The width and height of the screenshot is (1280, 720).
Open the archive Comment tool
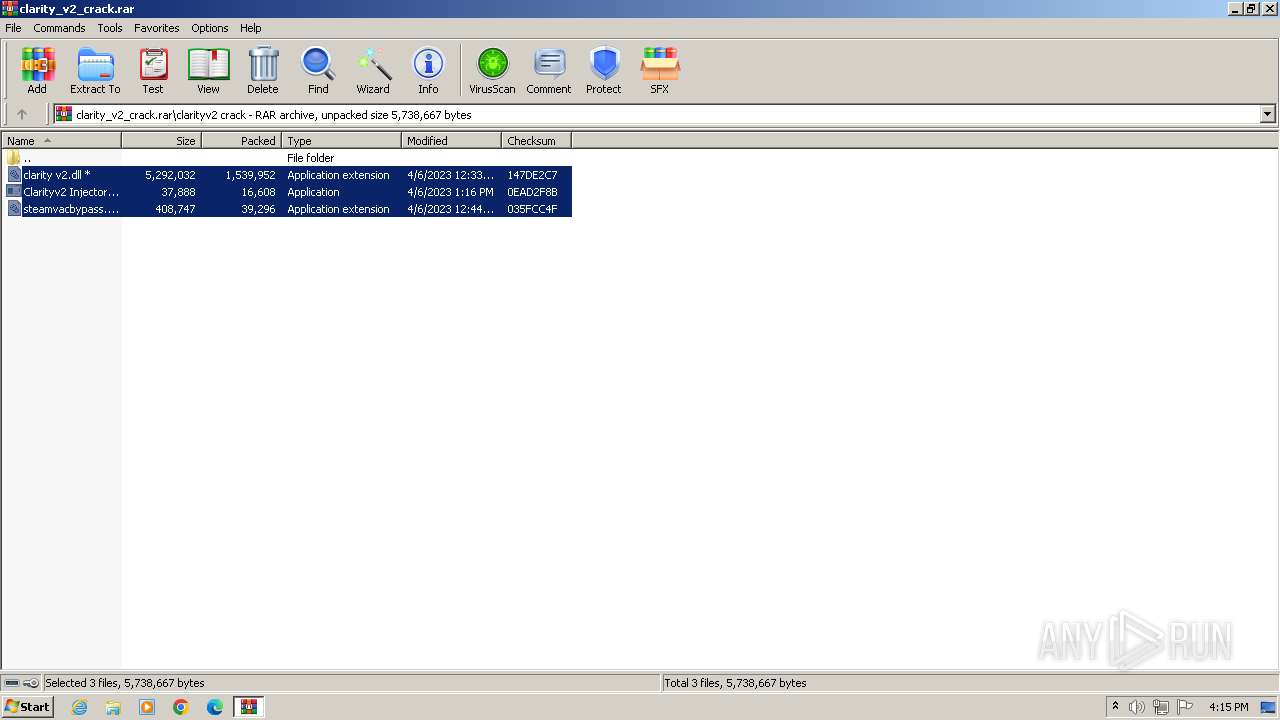coord(549,70)
